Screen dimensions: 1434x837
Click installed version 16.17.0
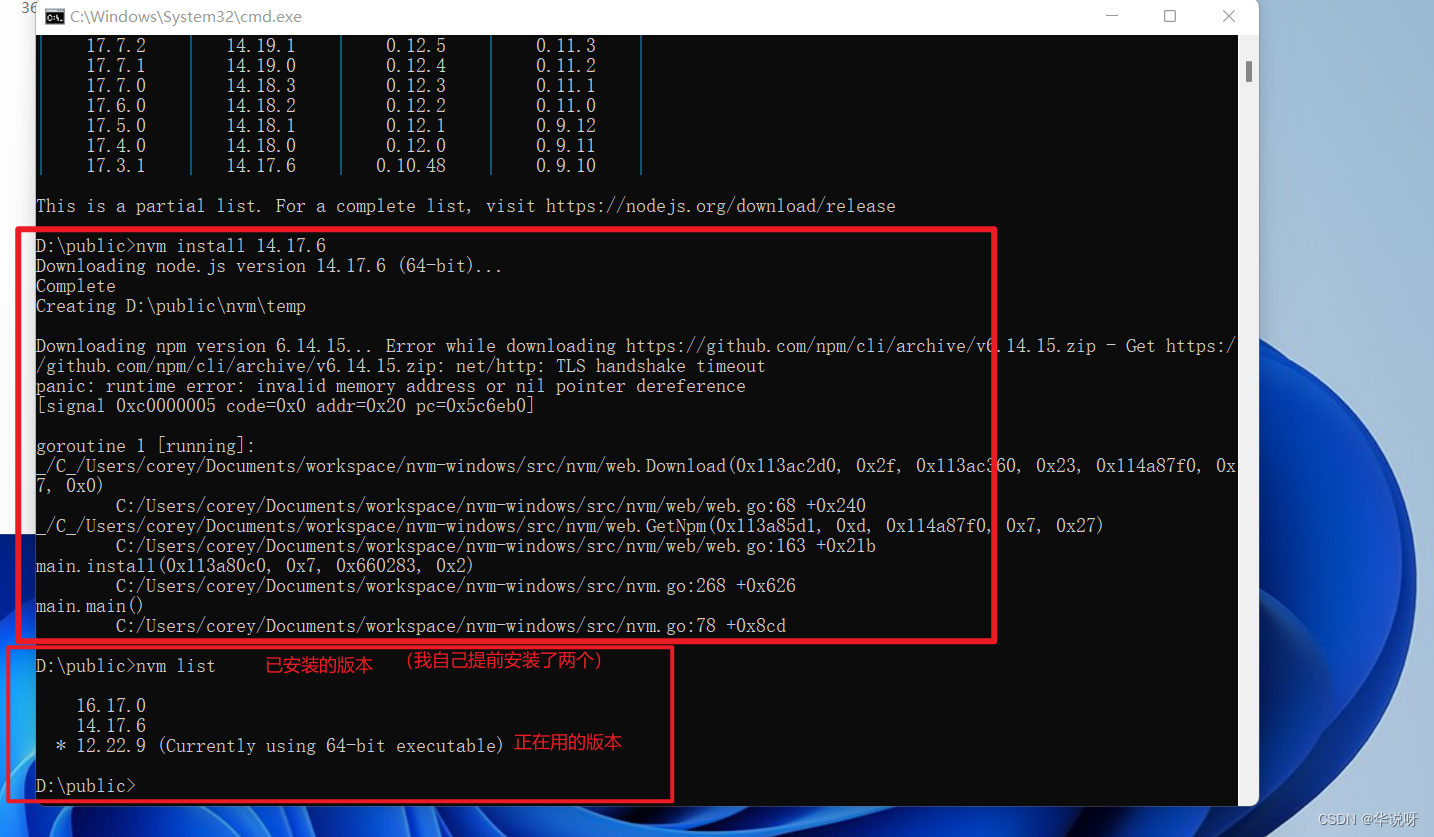(x=111, y=706)
